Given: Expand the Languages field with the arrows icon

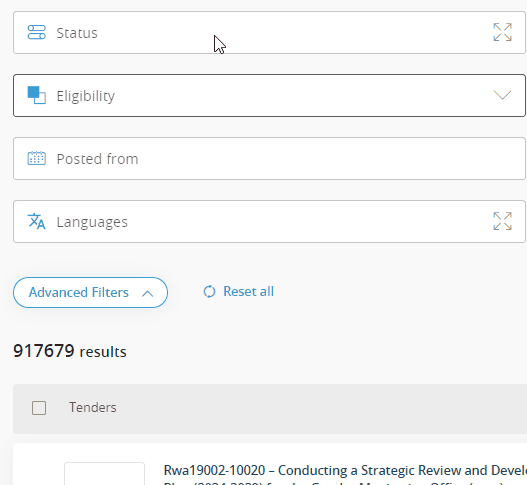Looking at the screenshot, I should (502, 221).
